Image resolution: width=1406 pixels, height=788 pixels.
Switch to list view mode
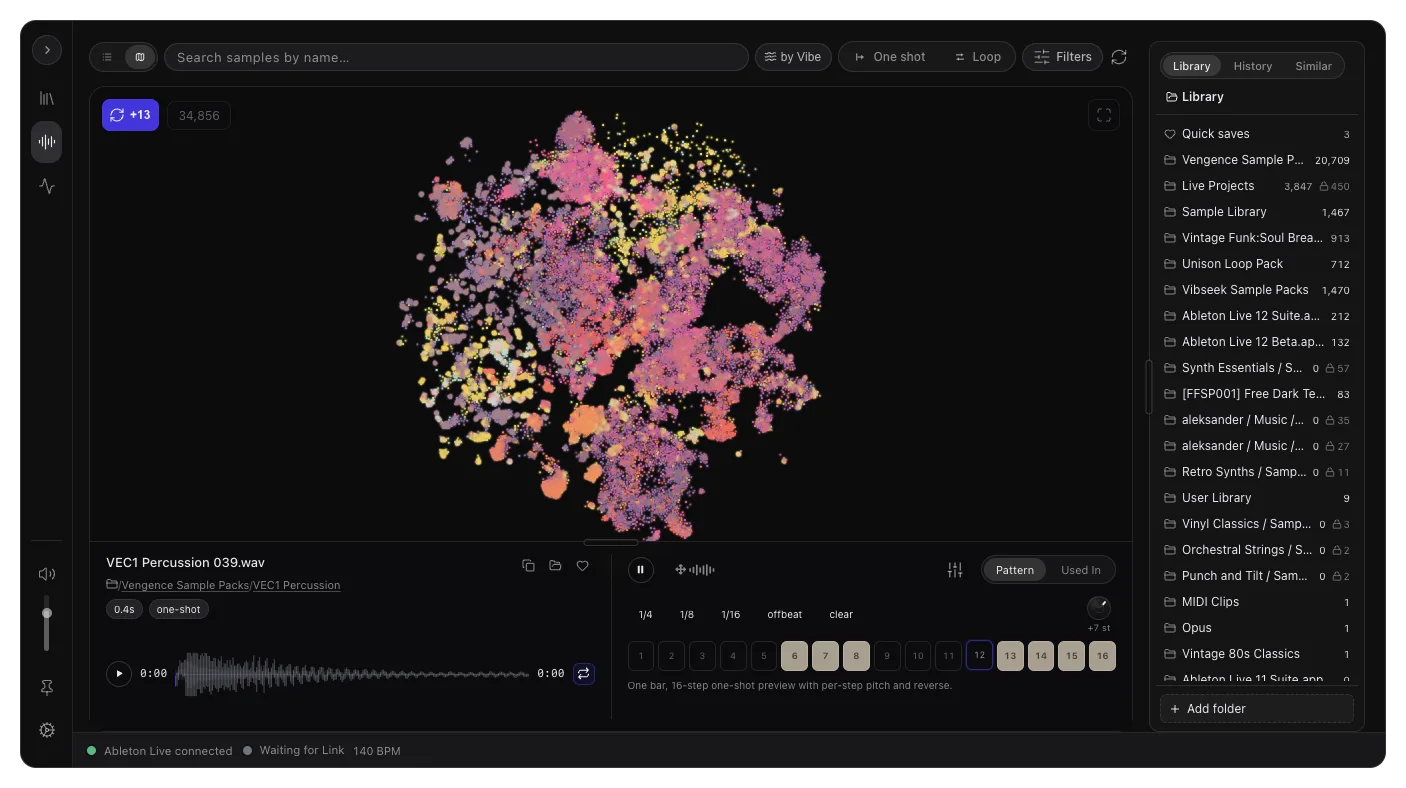[108, 57]
